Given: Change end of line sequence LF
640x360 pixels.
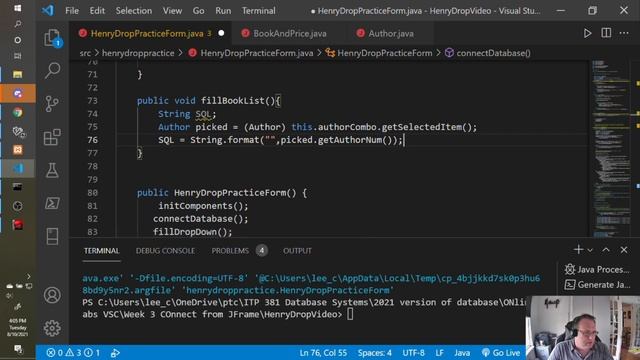Looking at the screenshot, I should coord(439,353).
